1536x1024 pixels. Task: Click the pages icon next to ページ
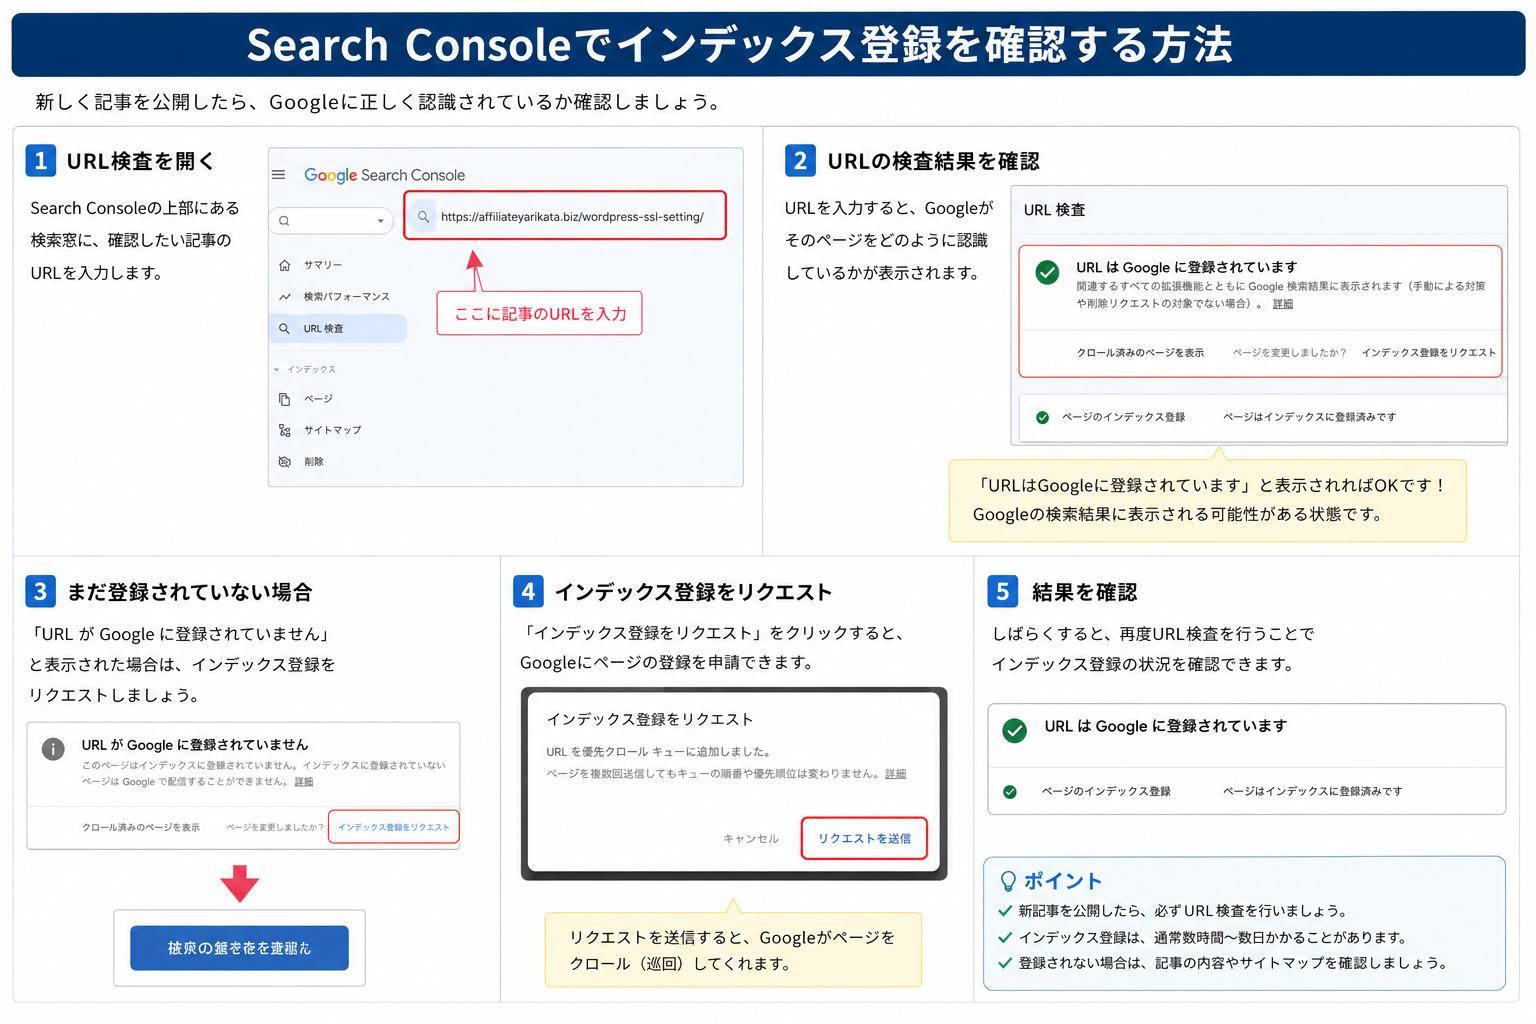(285, 399)
